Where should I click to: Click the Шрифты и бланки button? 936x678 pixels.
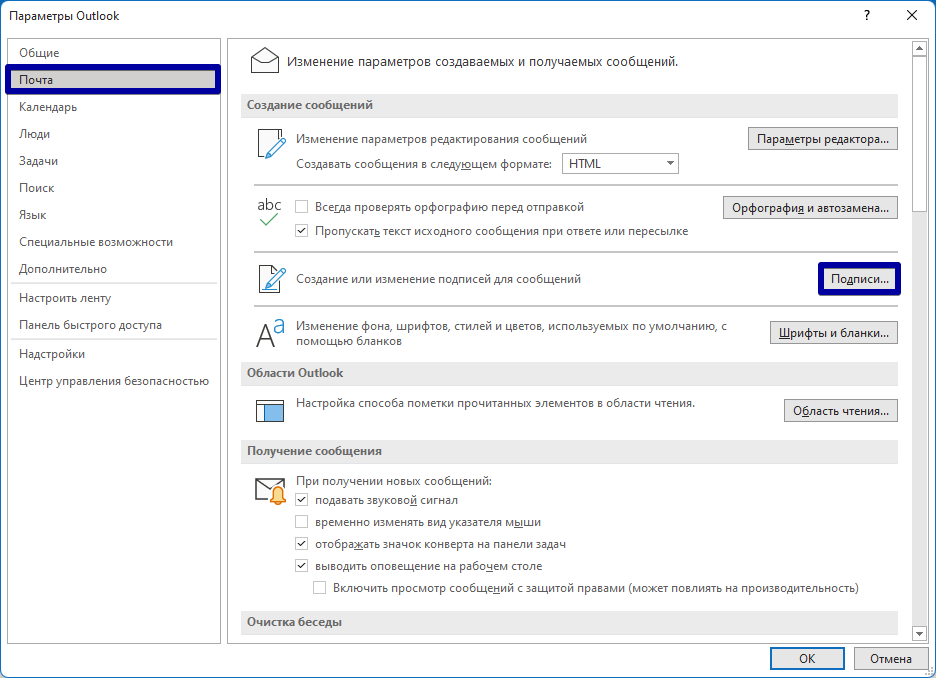tap(833, 332)
